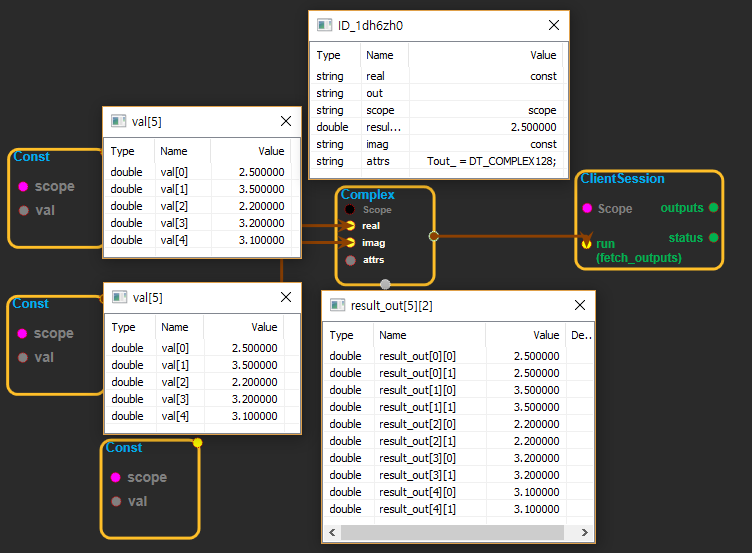The width and height of the screenshot is (752, 553).
Task: Close the result_out[5][2] table window
Action: click(580, 305)
